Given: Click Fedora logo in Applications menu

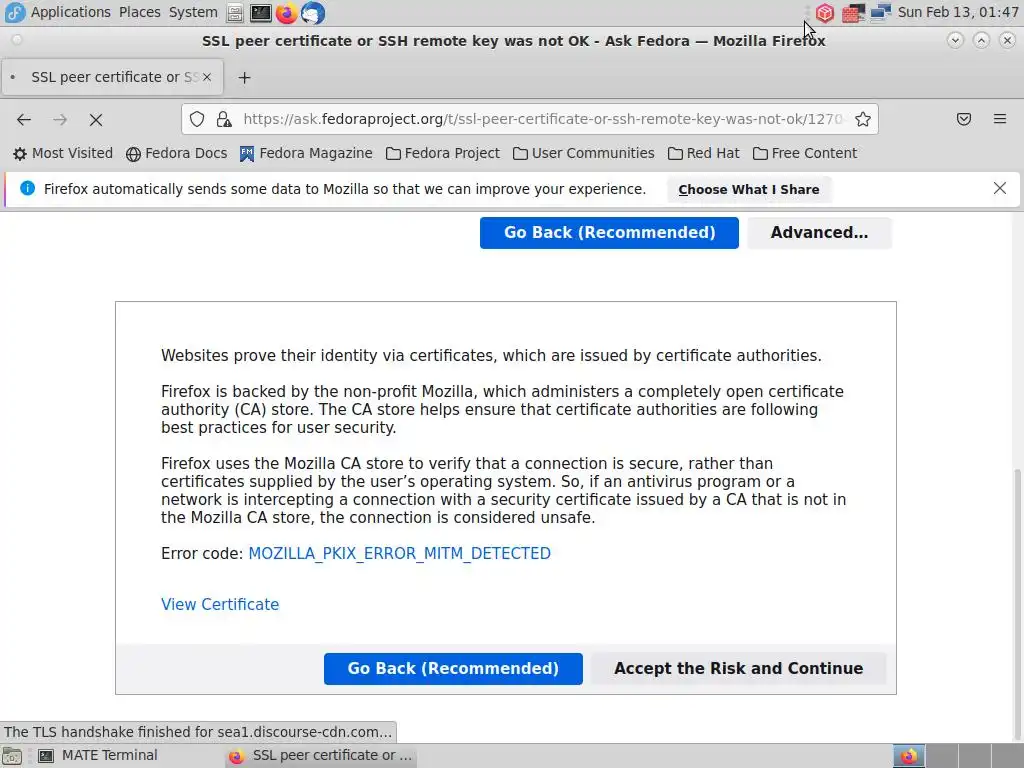Looking at the screenshot, I should [x=14, y=12].
